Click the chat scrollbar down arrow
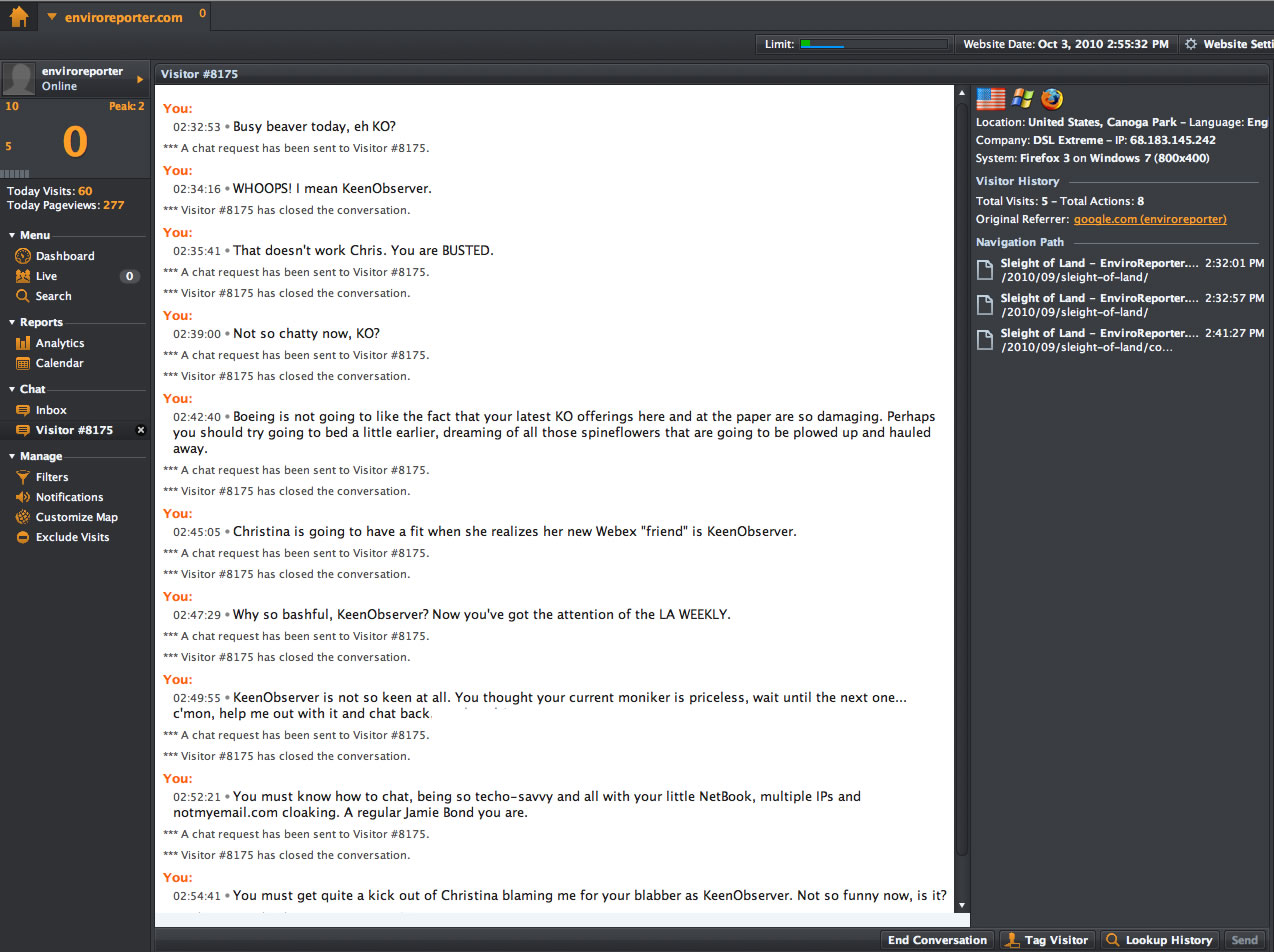The image size is (1274, 952). [962, 905]
